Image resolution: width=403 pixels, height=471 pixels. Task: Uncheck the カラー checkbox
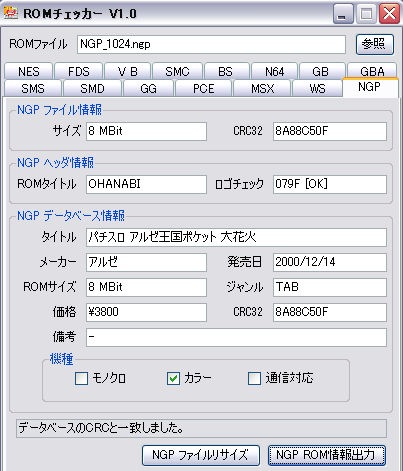[173, 379]
